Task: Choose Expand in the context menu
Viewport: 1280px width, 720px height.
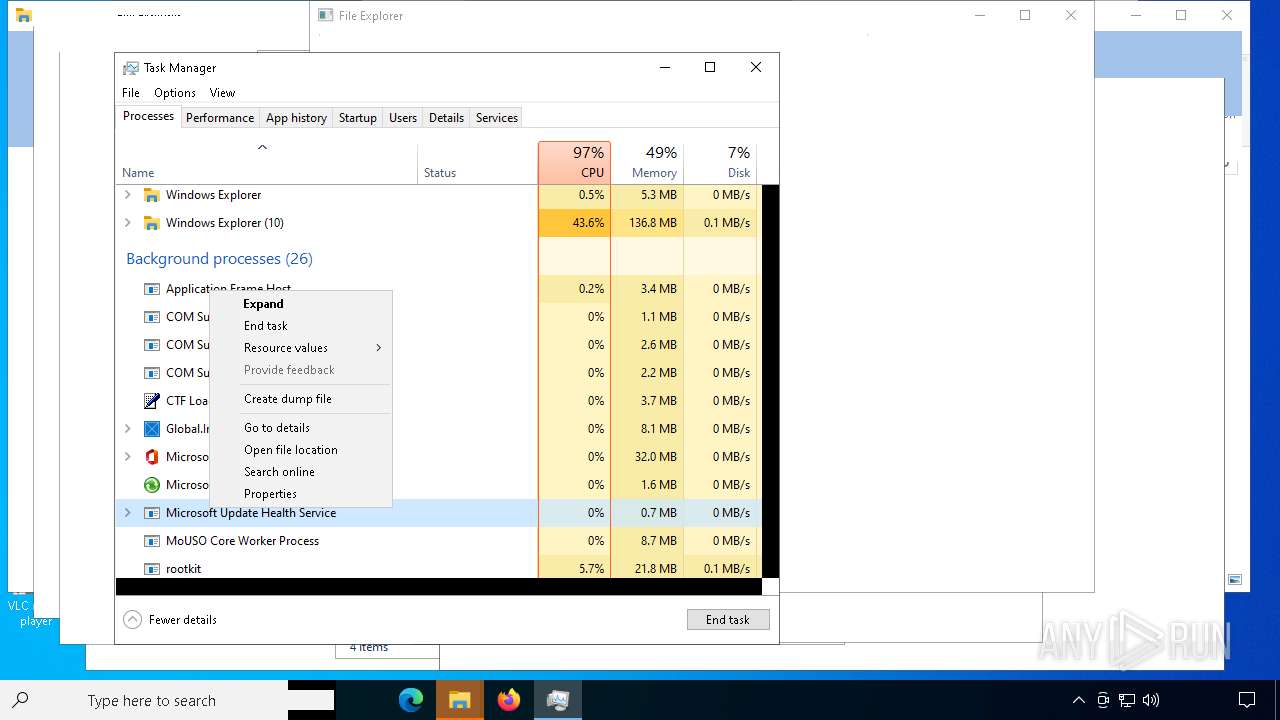Action: point(301,304)
